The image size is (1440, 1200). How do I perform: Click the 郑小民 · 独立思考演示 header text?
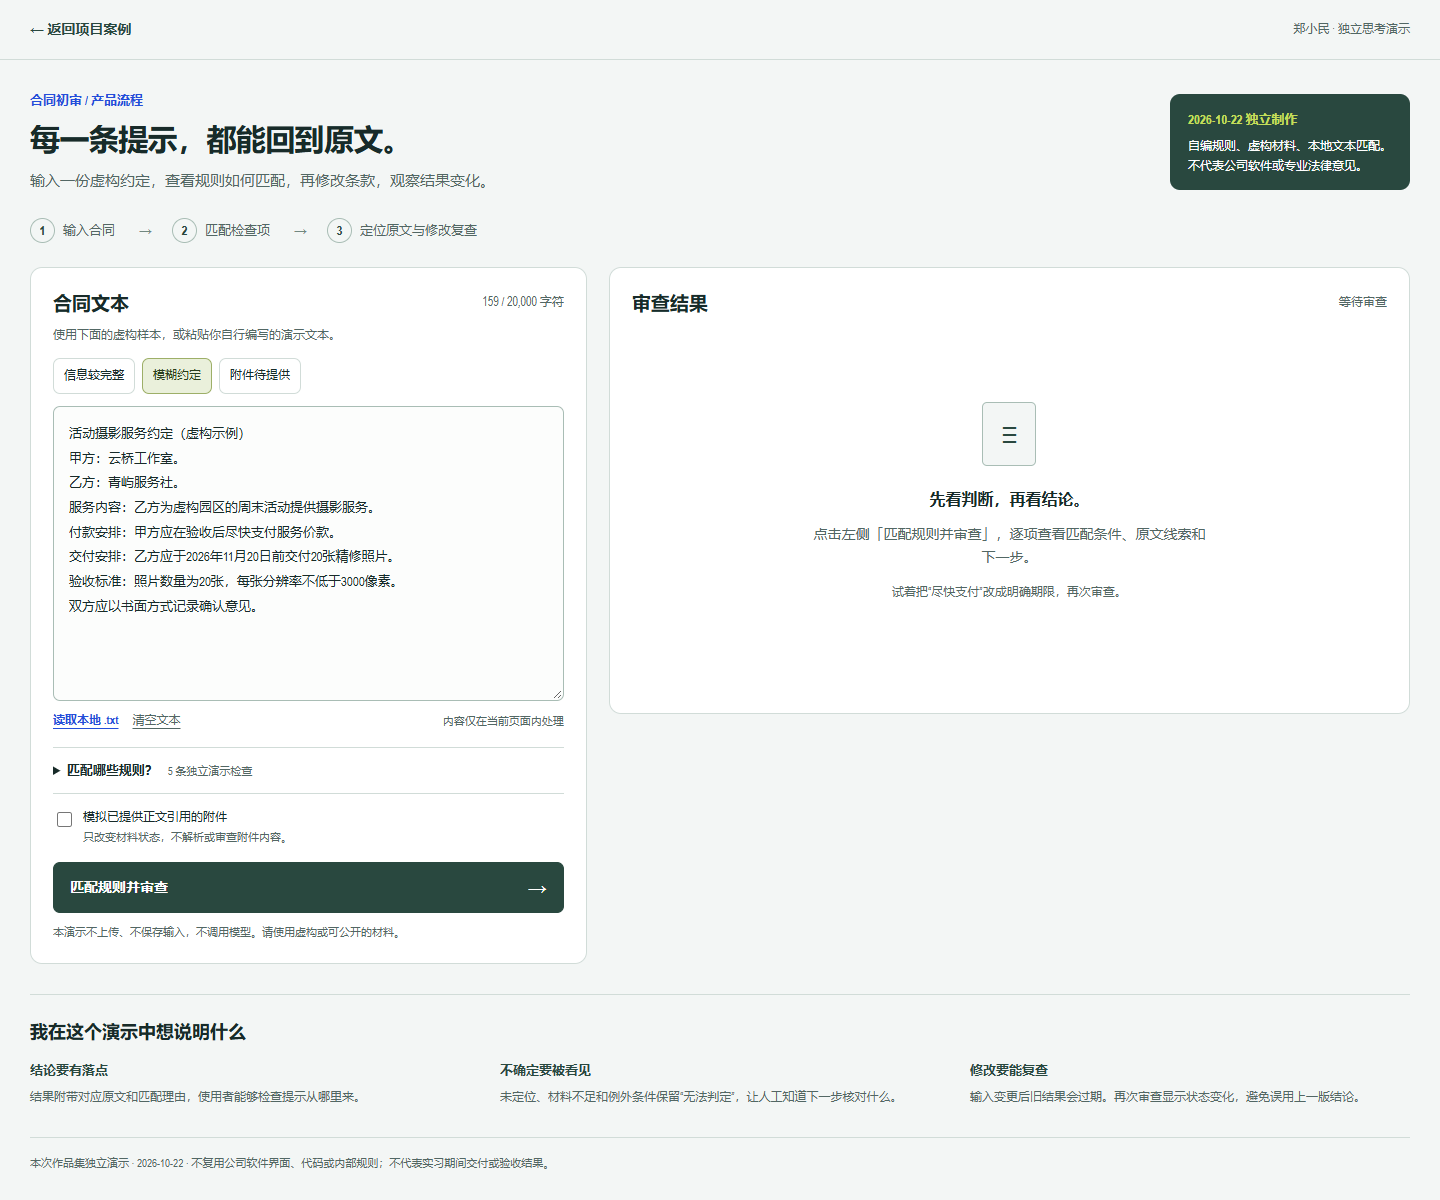click(1351, 29)
